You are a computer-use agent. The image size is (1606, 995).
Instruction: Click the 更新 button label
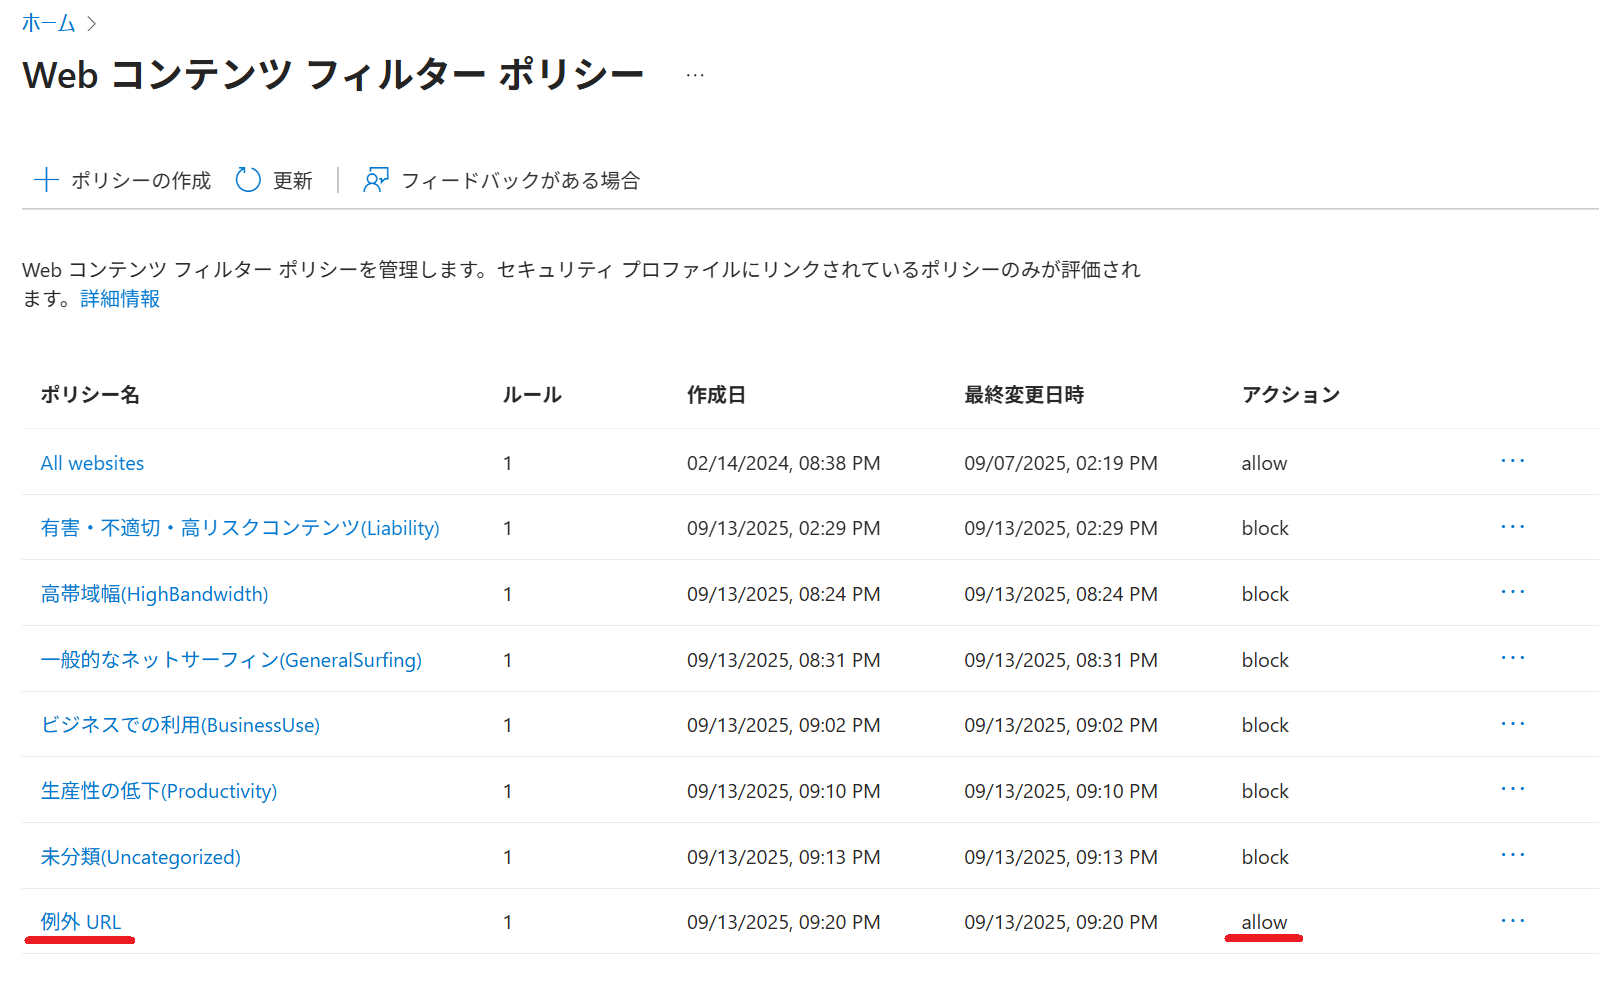pos(293,181)
